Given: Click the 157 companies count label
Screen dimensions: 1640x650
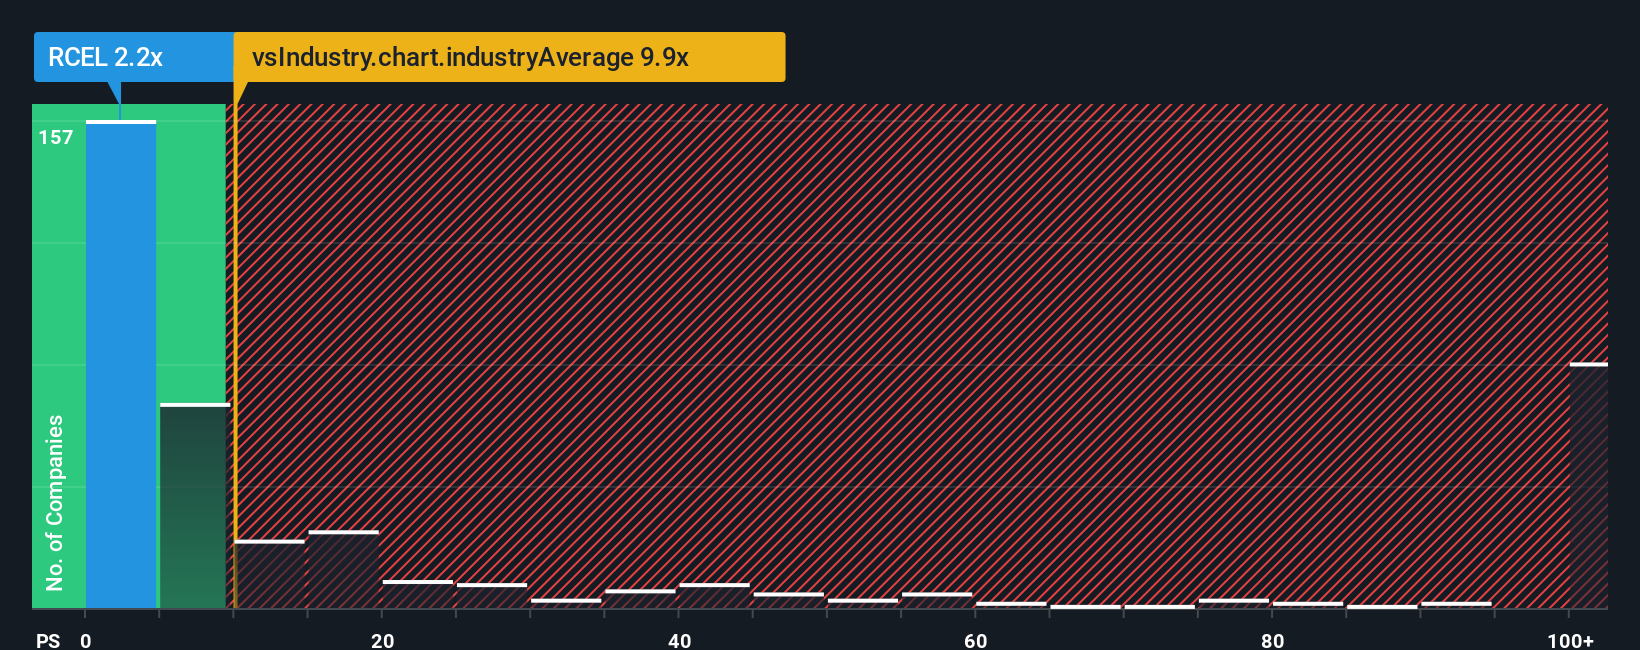Looking at the screenshot, I should click(56, 137).
